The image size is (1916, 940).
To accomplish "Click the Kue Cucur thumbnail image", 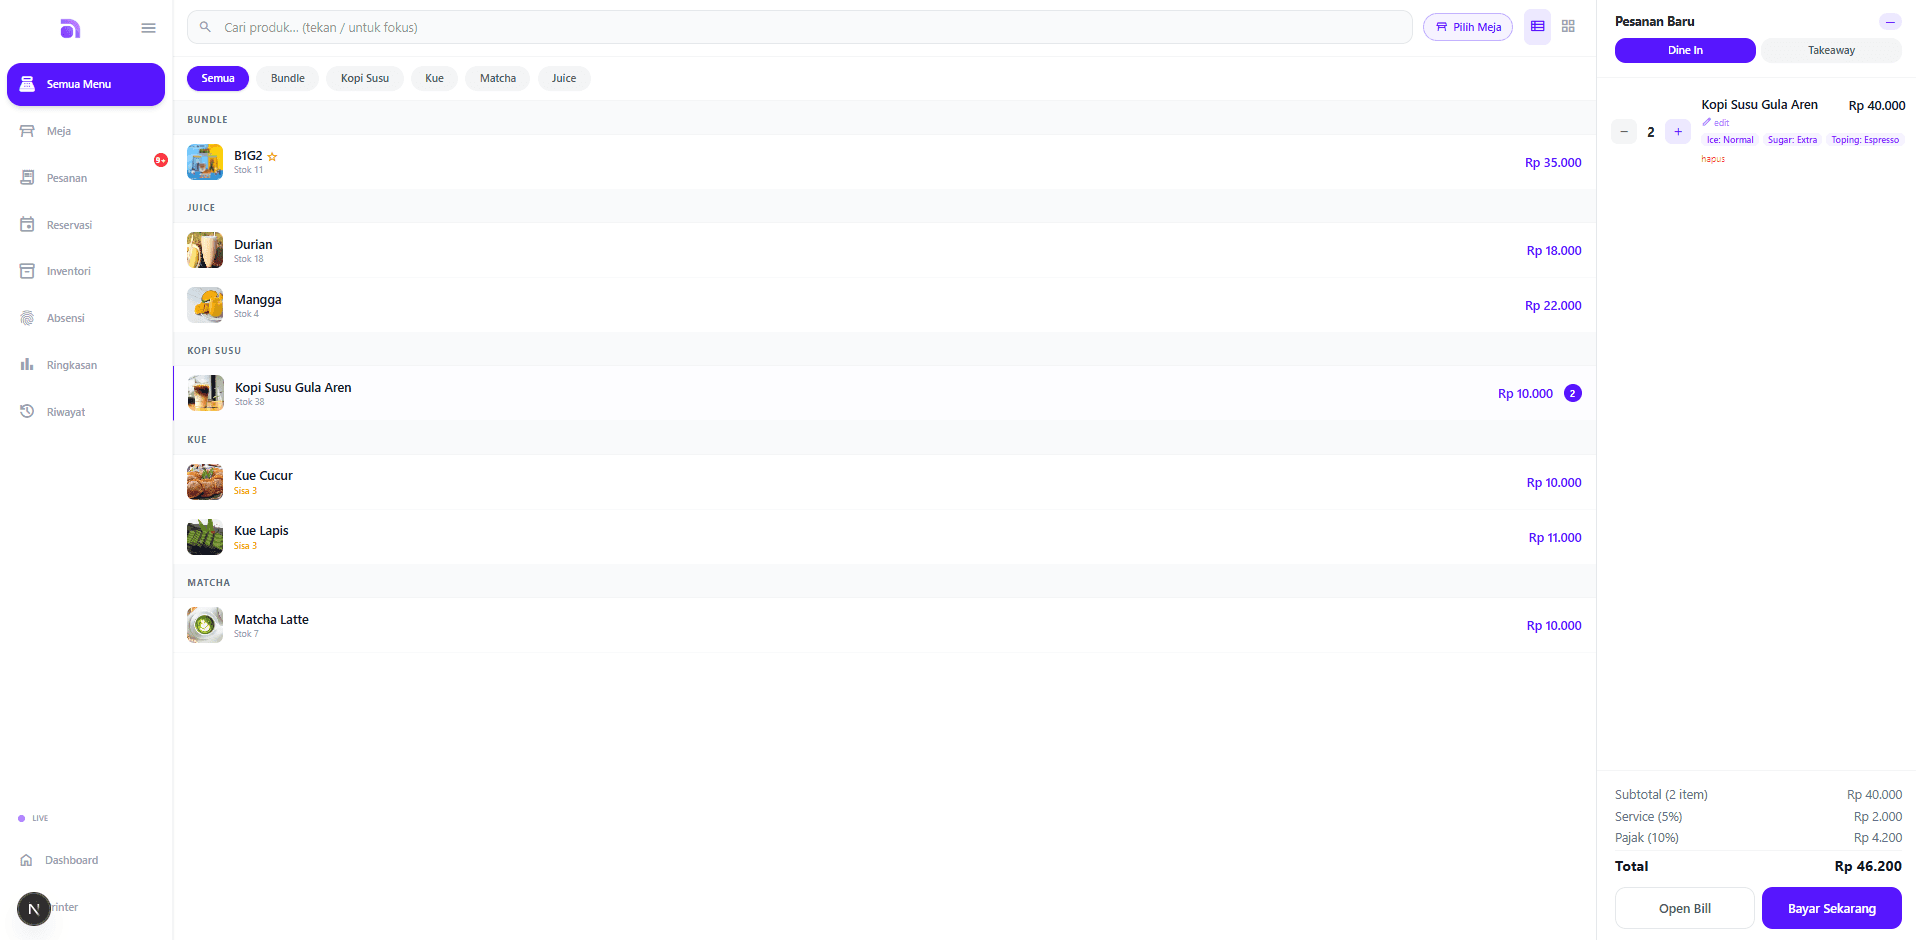I will coord(205,482).
